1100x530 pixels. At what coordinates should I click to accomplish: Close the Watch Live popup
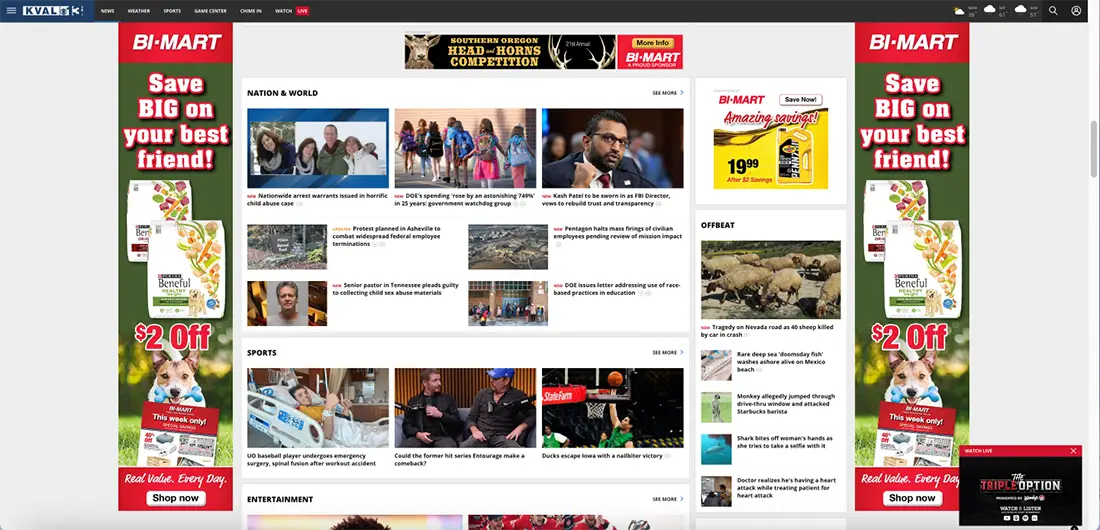point(1073,451)
